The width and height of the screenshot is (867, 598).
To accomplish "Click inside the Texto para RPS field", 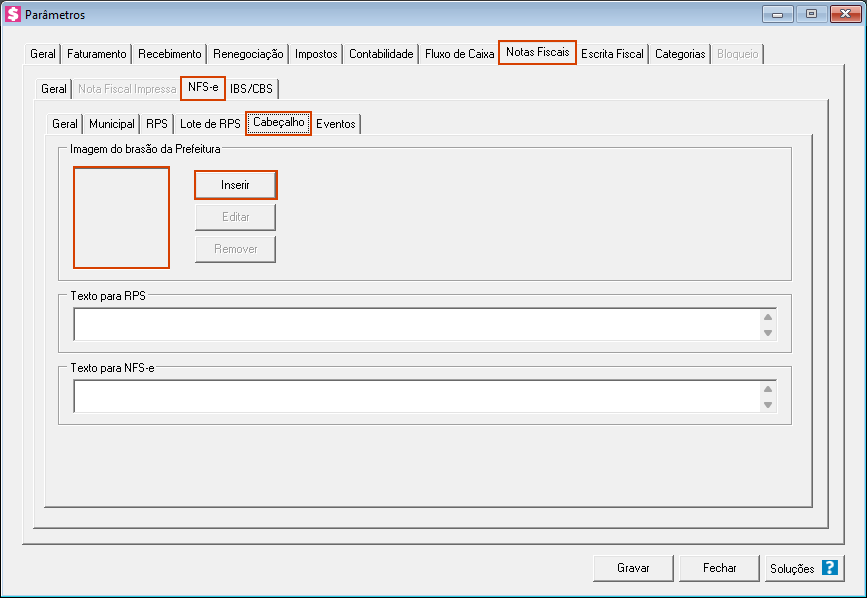I will pos(415,324).
